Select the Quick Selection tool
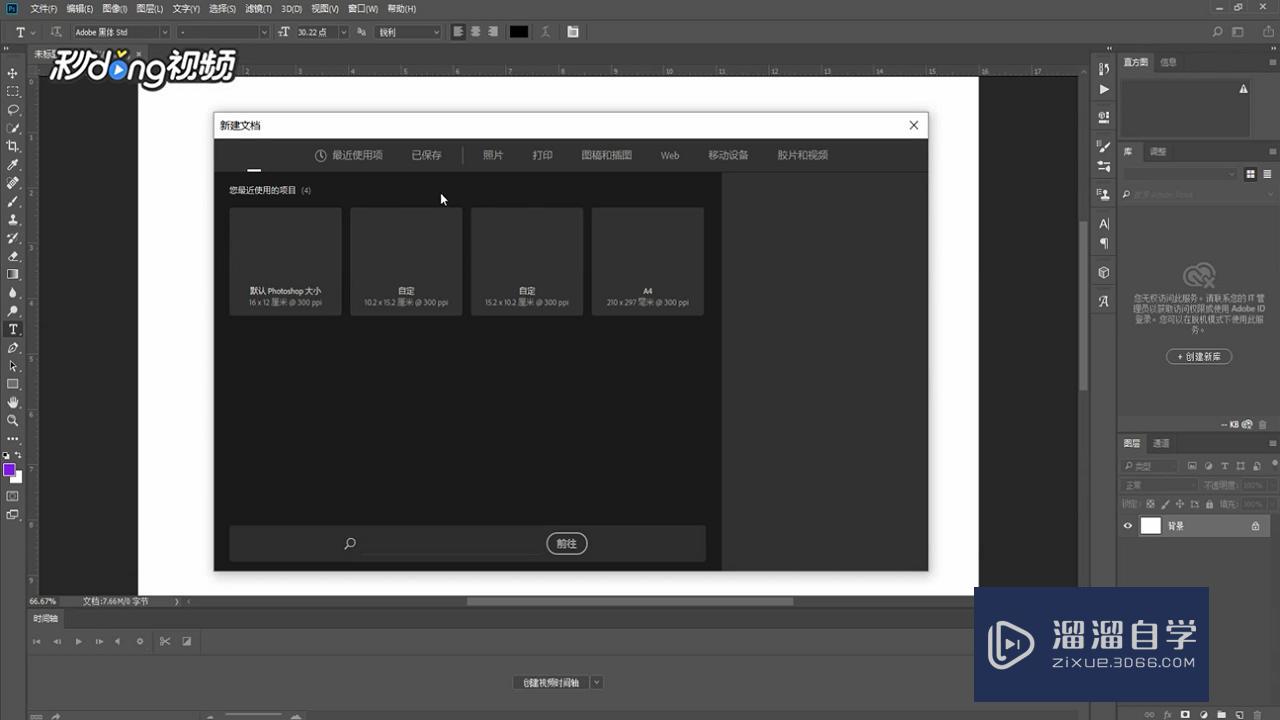The height and width of the screenshot is (720, 1280). point(13,128)
